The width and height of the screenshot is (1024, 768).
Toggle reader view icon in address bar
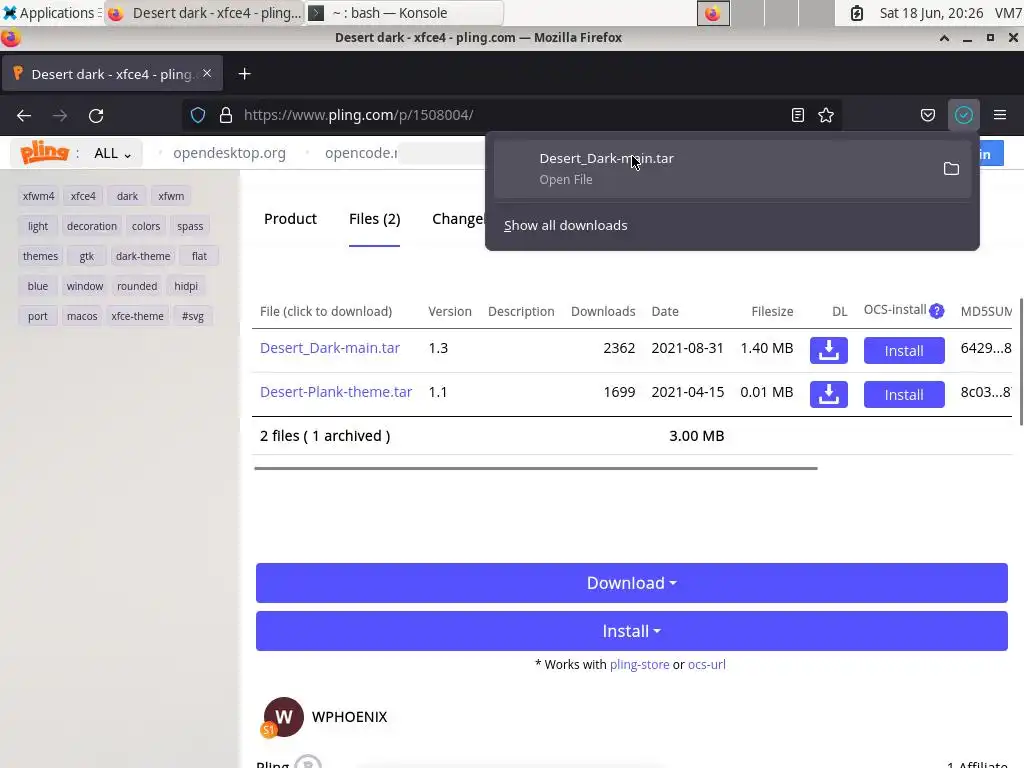[x=797, y=116]
